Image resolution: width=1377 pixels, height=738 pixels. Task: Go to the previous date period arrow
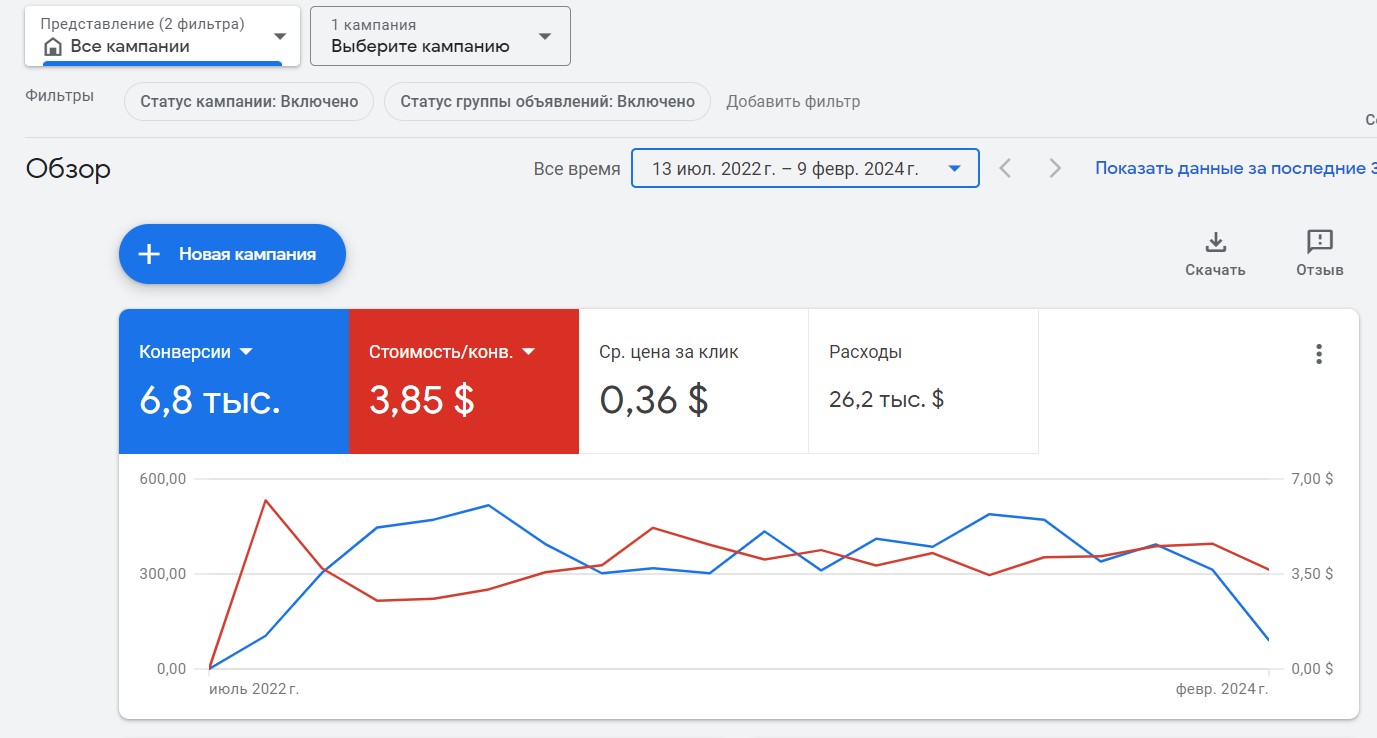pyautogui.click(x=1006, y=169)
